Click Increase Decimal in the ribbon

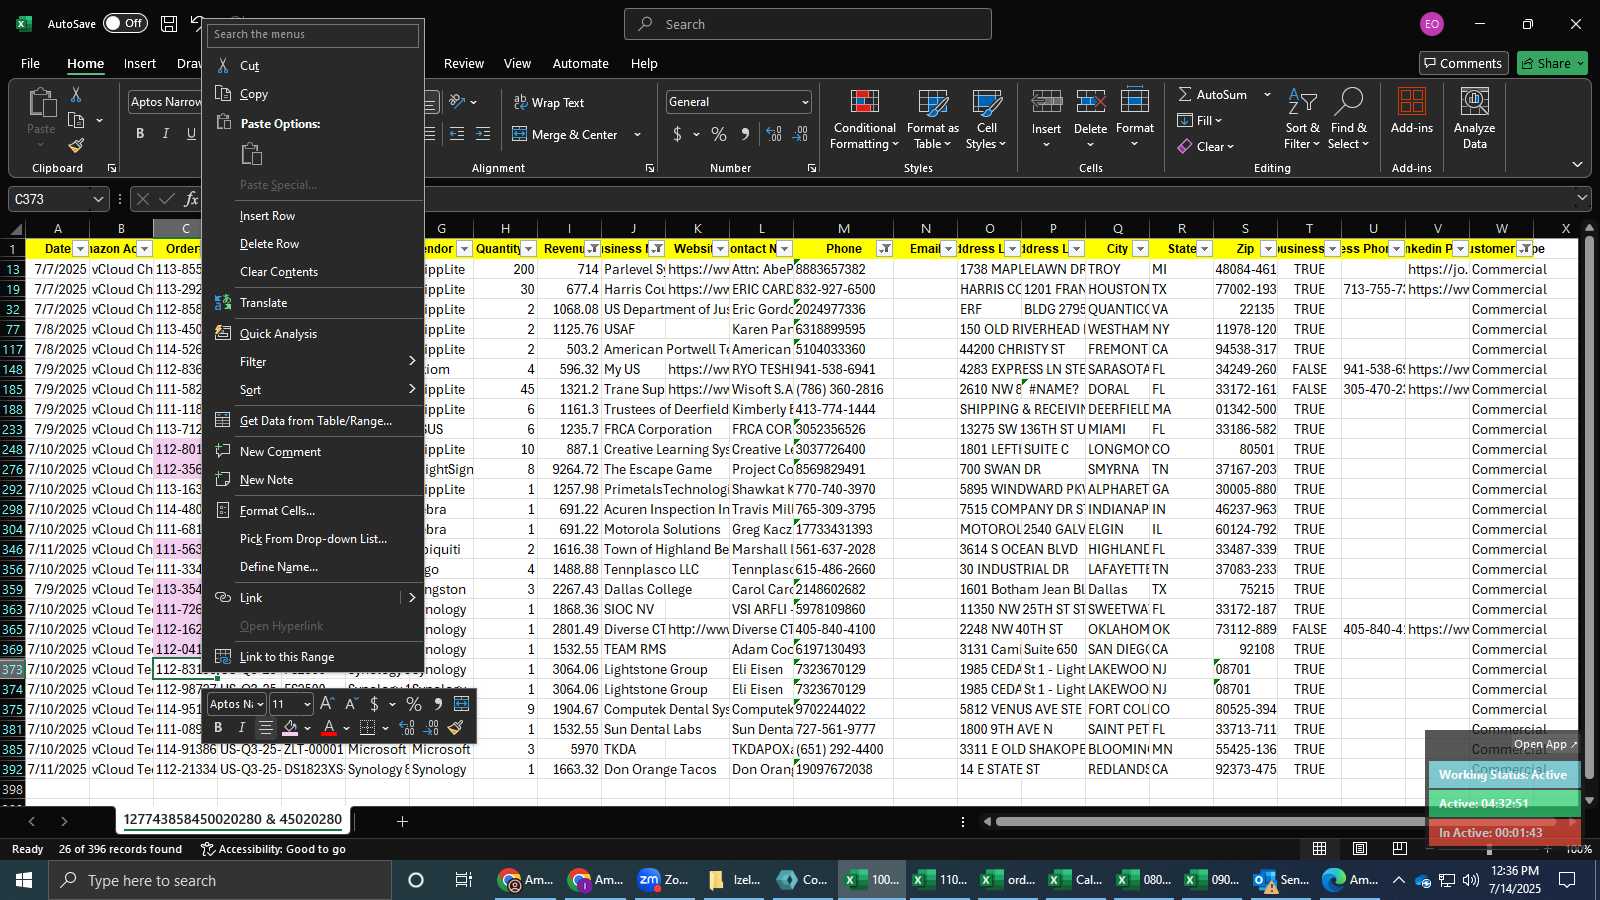[774, 134]
